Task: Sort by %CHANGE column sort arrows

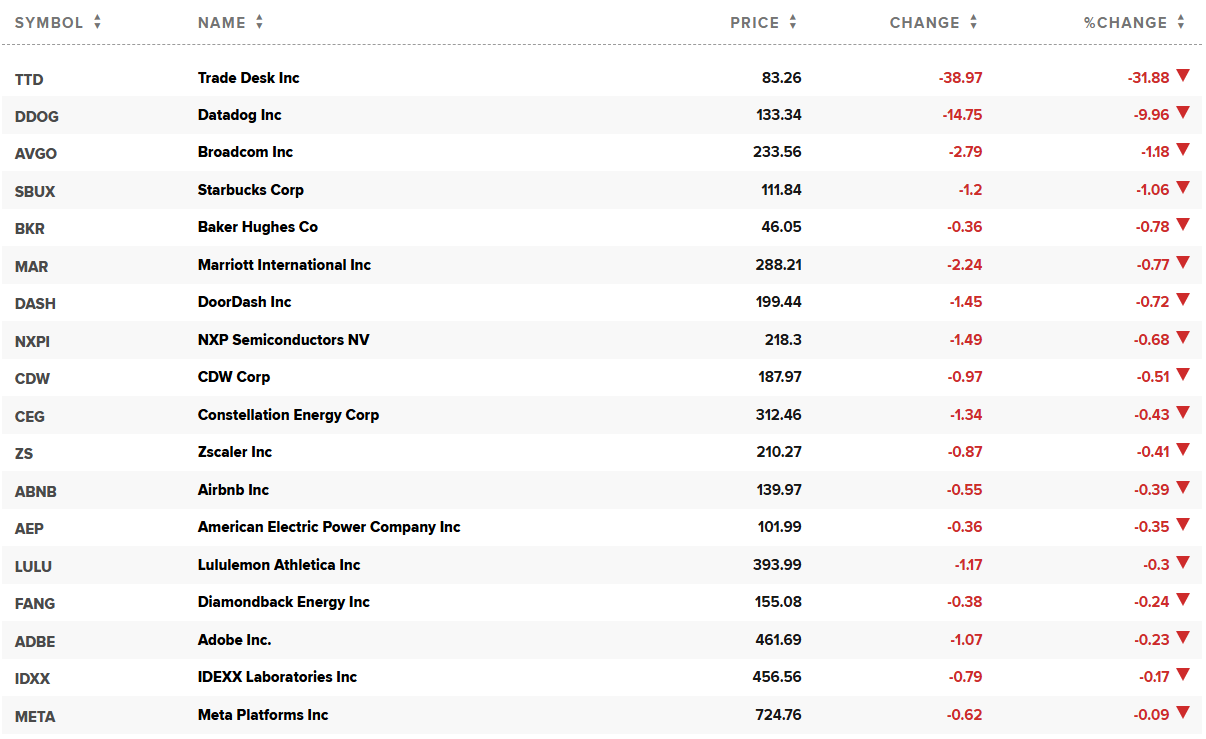Action: click(1181, 22)
